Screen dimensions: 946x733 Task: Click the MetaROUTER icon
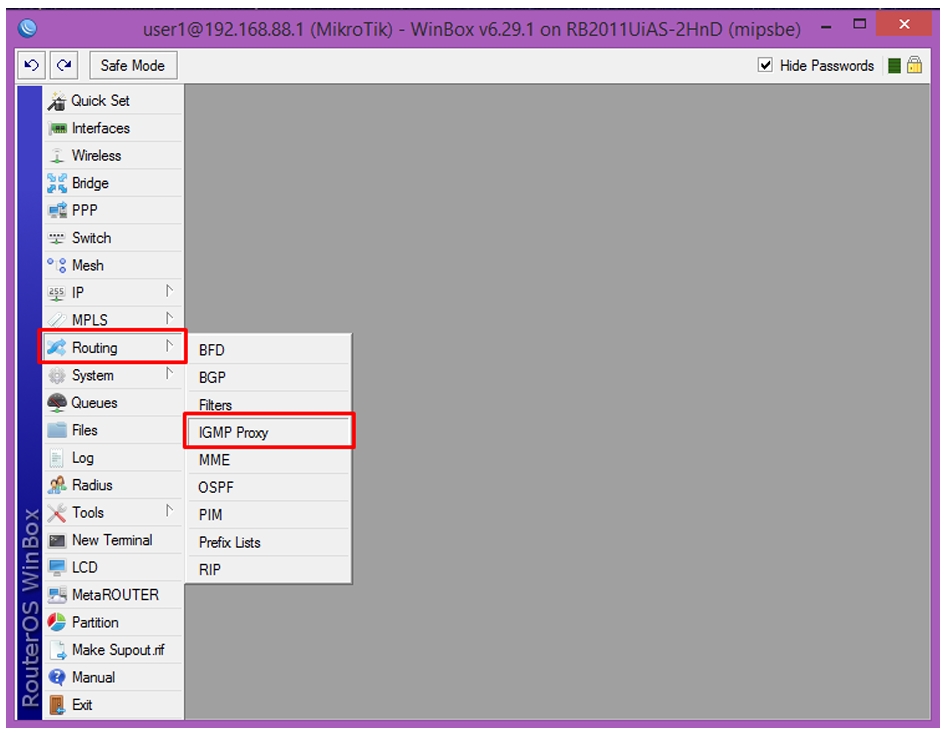(57, 595)
